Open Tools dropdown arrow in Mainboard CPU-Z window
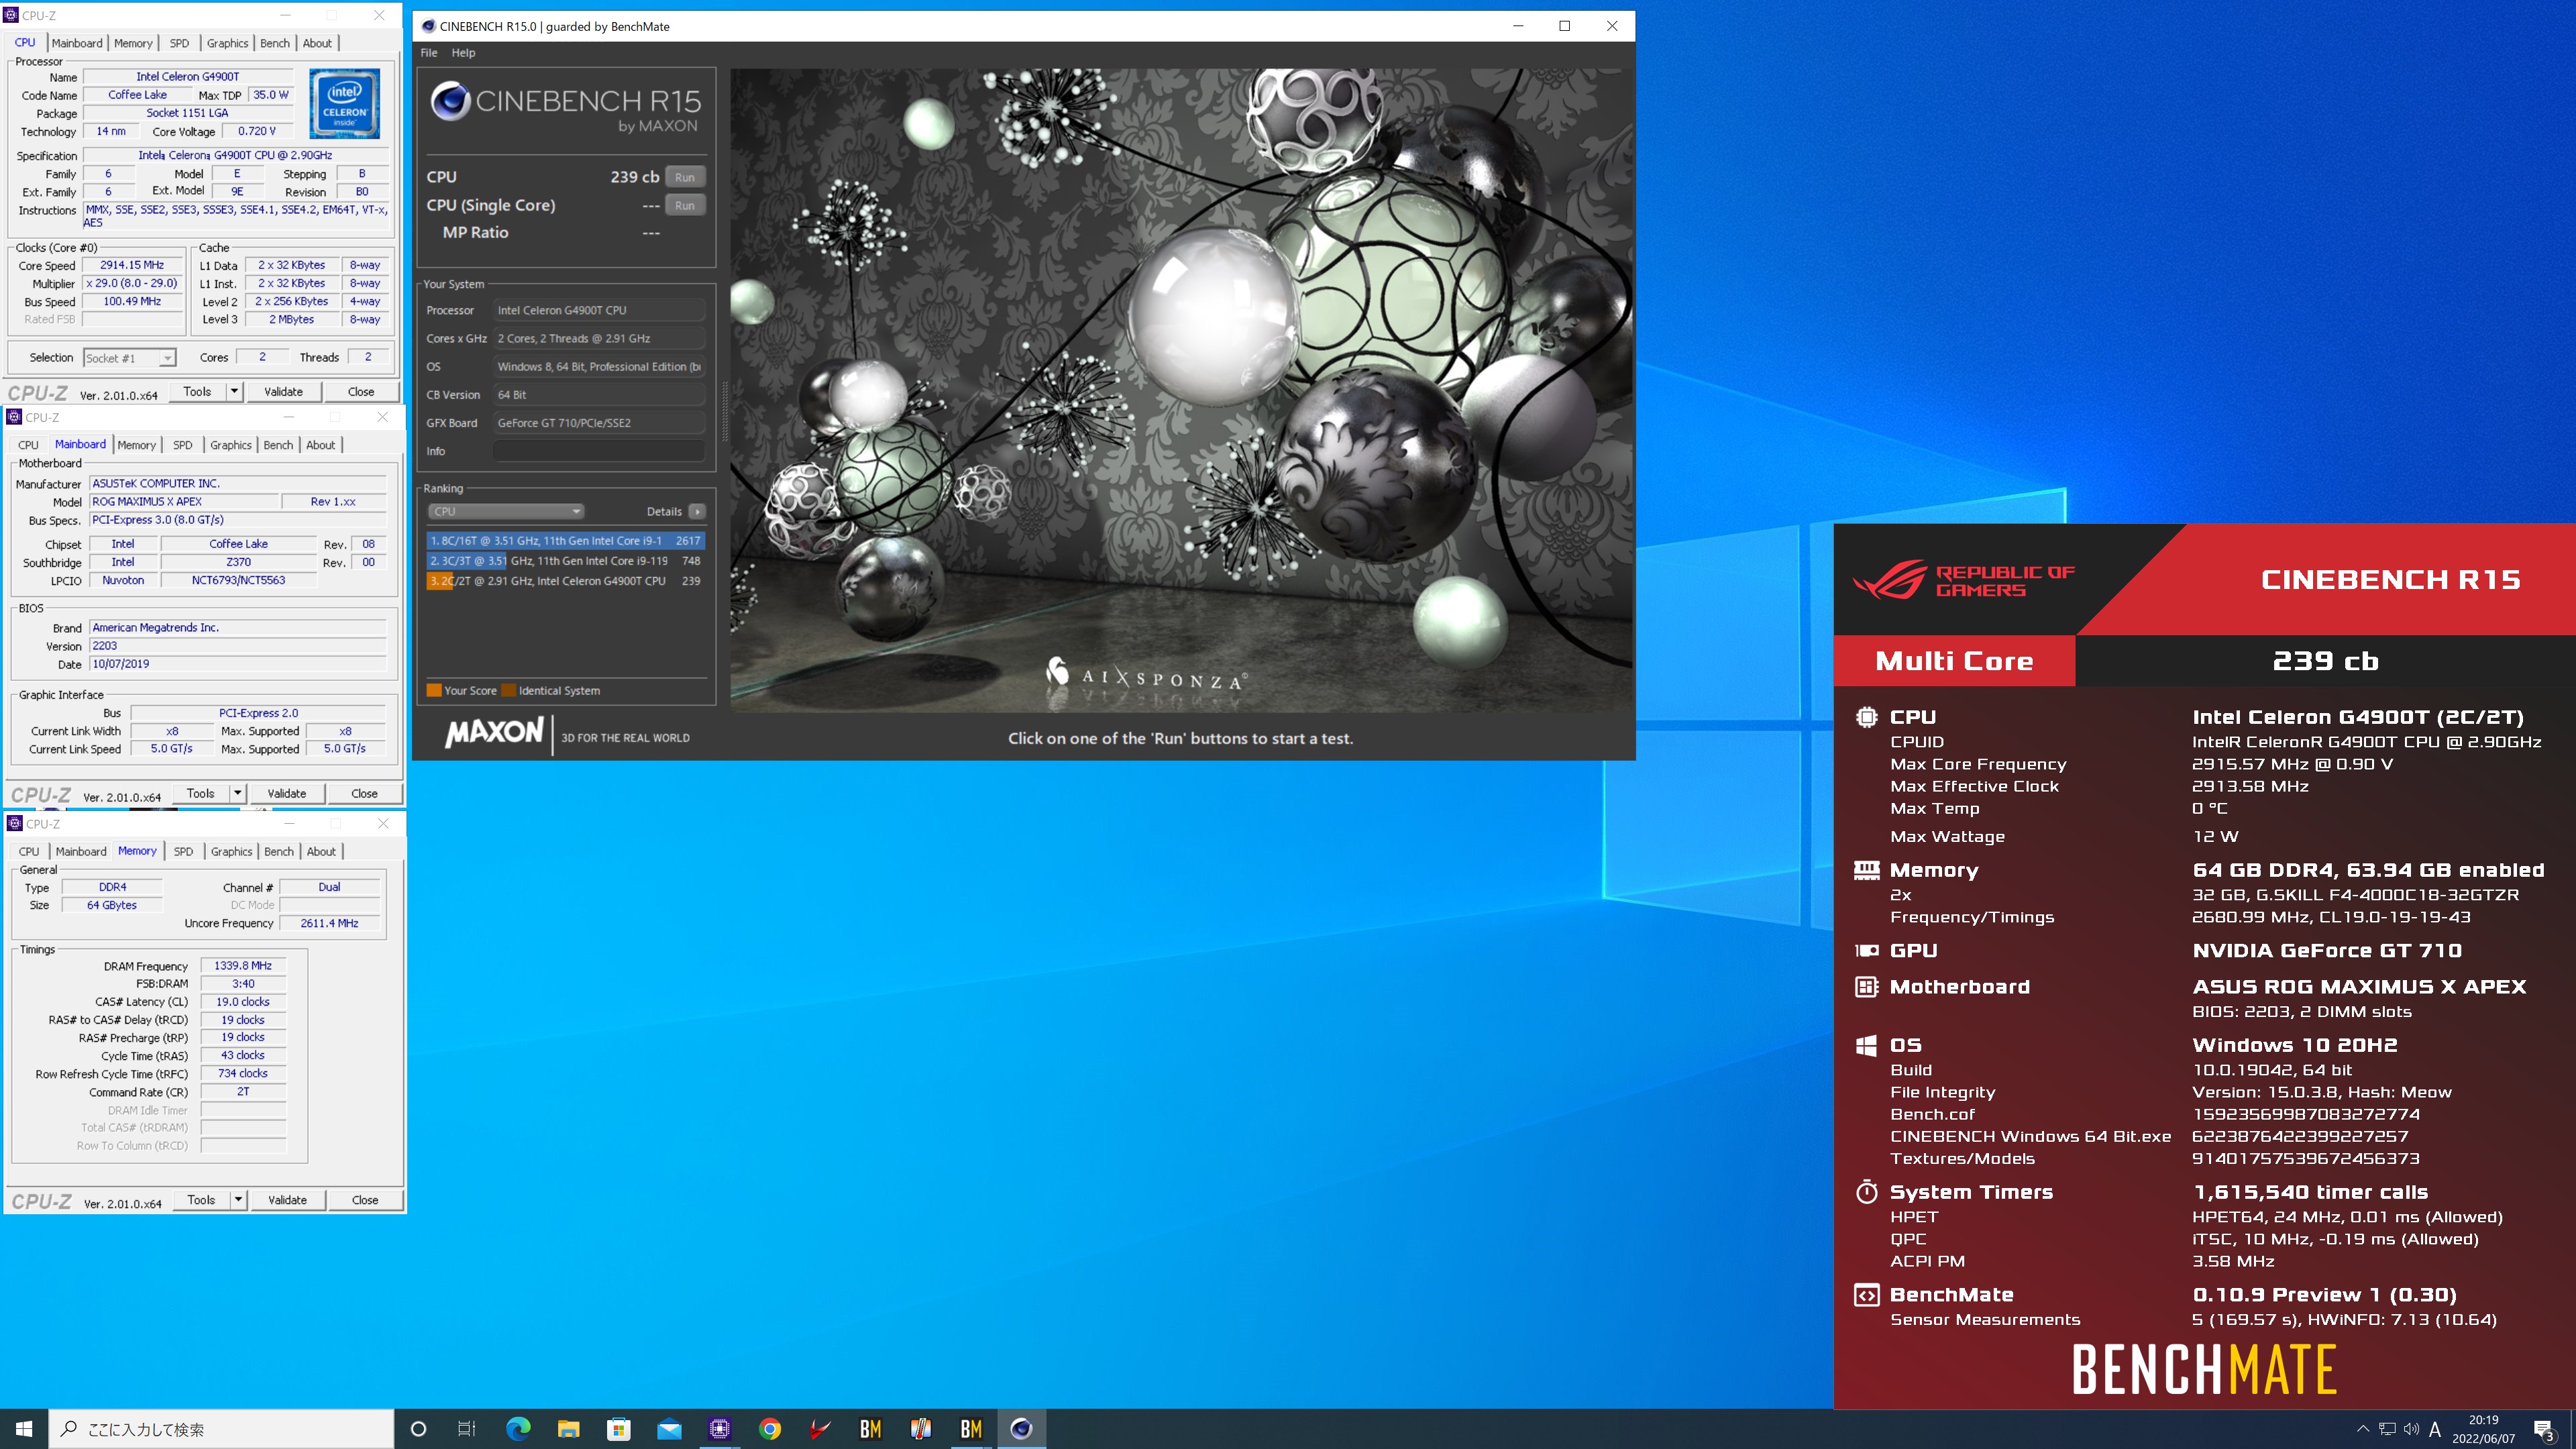 coord(238,793)
